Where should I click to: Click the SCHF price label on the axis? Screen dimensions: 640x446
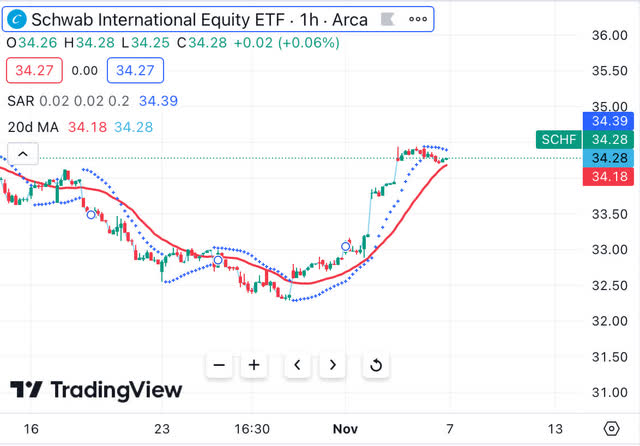[x=558, y=139]
